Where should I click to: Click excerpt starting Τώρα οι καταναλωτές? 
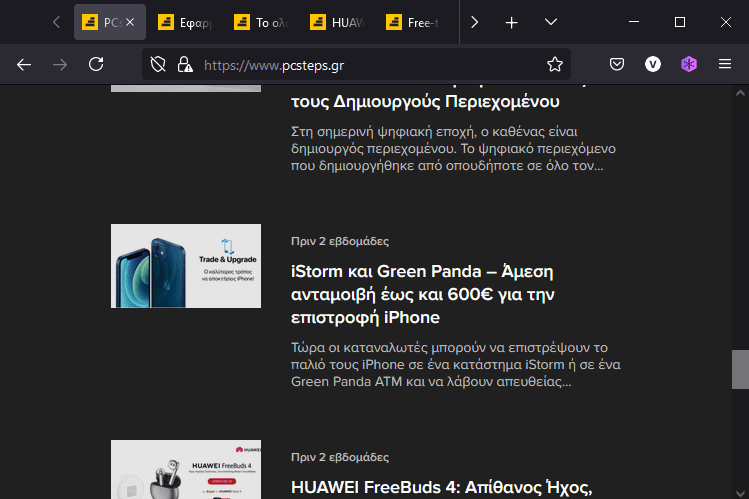(456, 364)
